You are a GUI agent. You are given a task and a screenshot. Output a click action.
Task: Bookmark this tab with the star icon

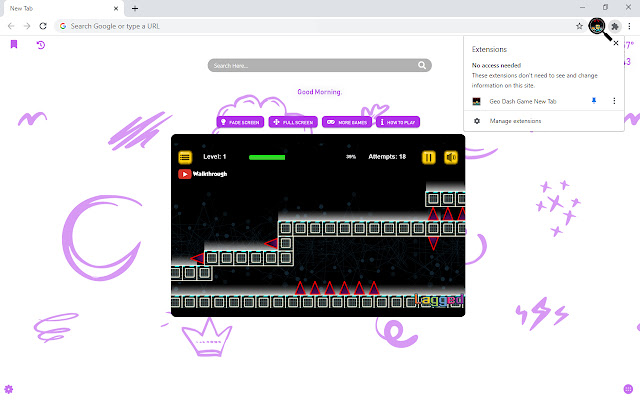[x=579, y=26]
